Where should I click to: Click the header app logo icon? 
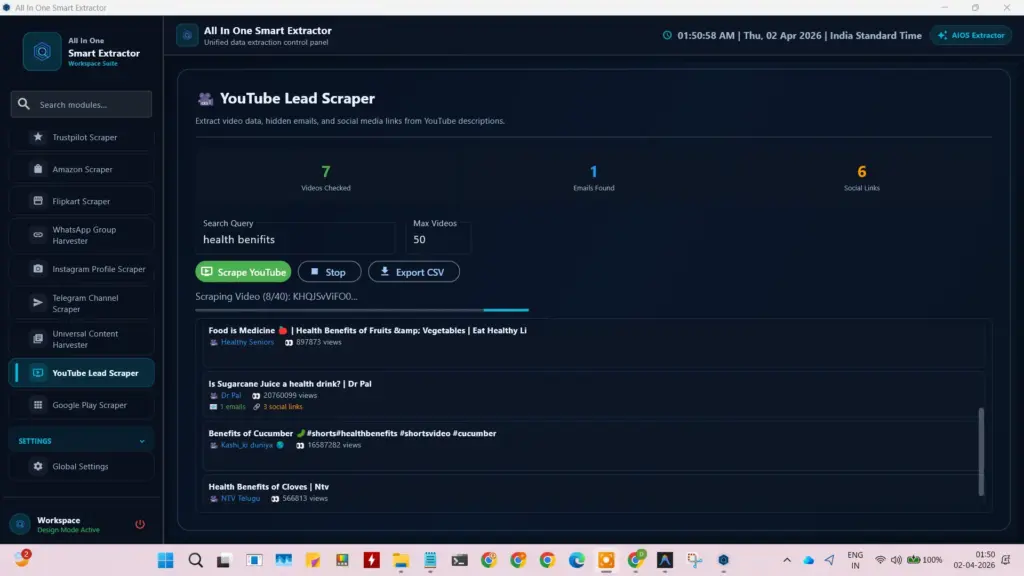(187, 35)
